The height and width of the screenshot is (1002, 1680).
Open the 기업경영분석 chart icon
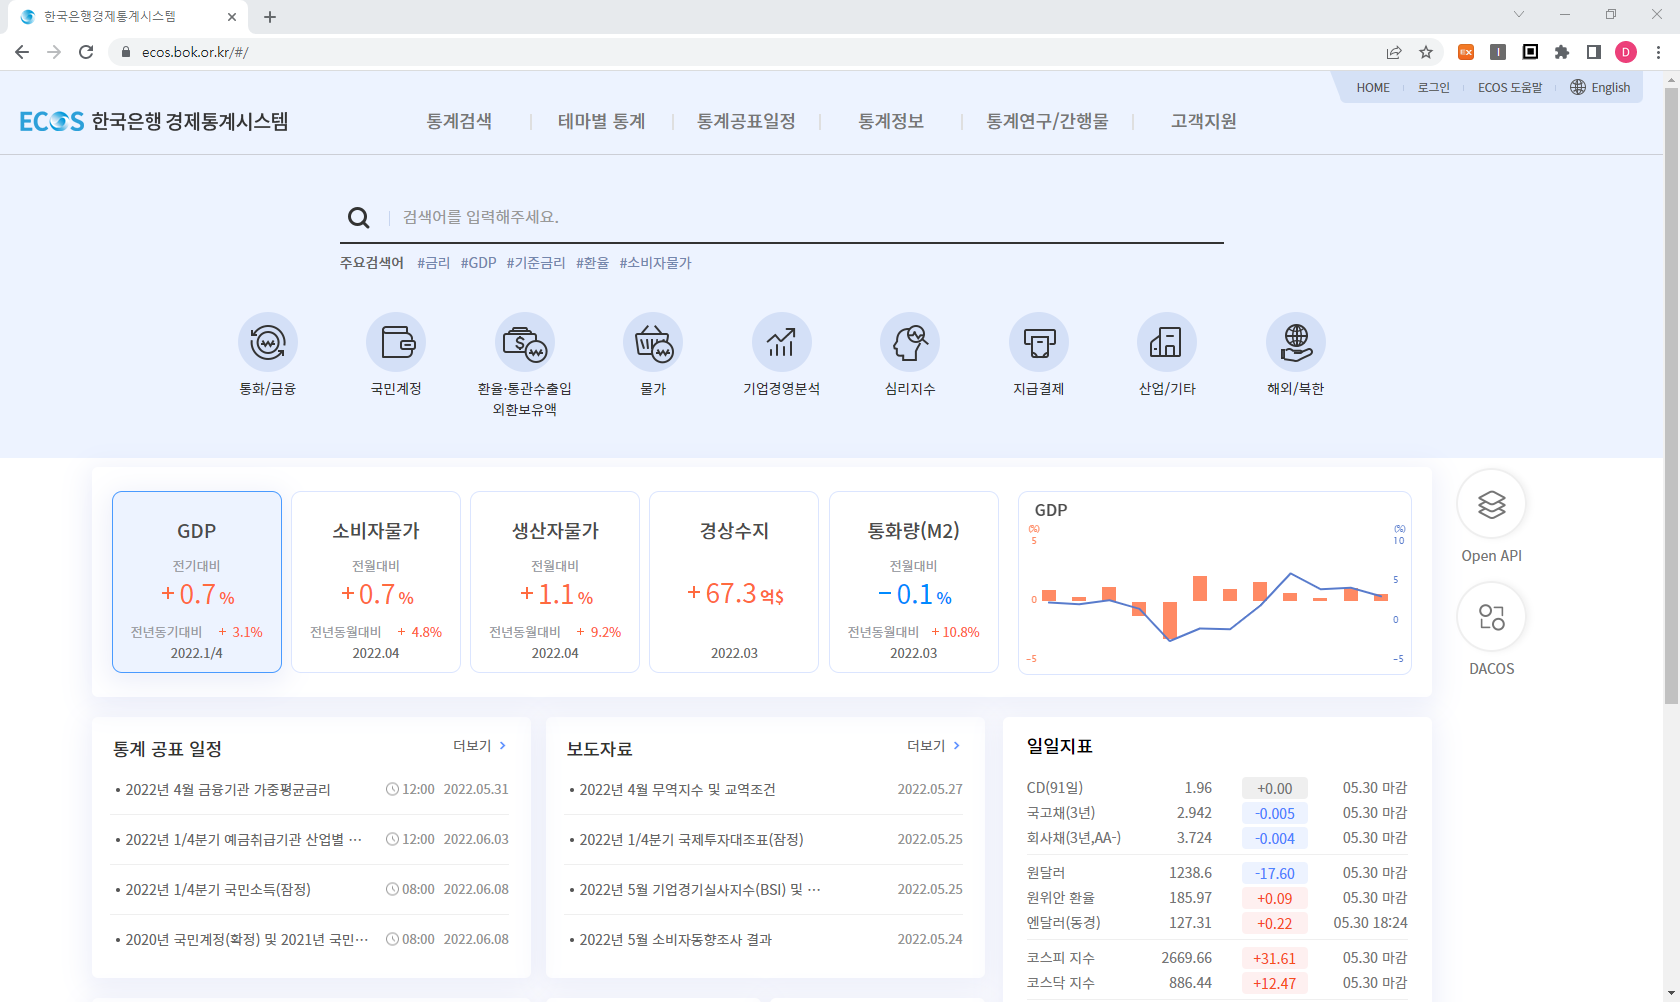click(782, 343)
